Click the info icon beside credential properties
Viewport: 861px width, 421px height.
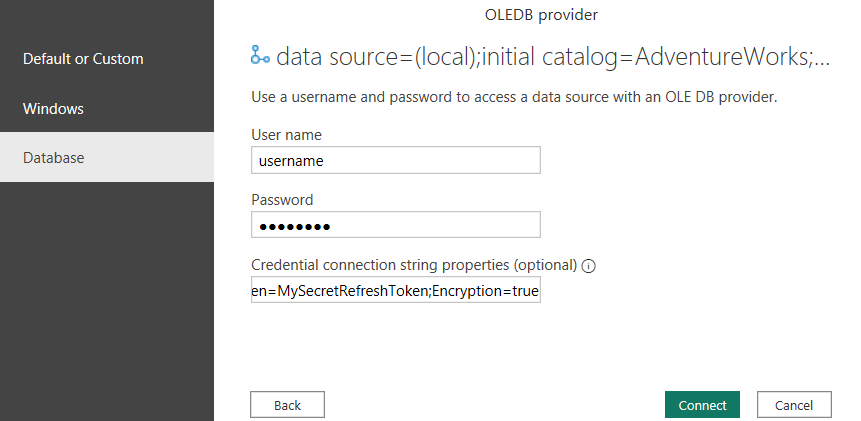[589, 266]
